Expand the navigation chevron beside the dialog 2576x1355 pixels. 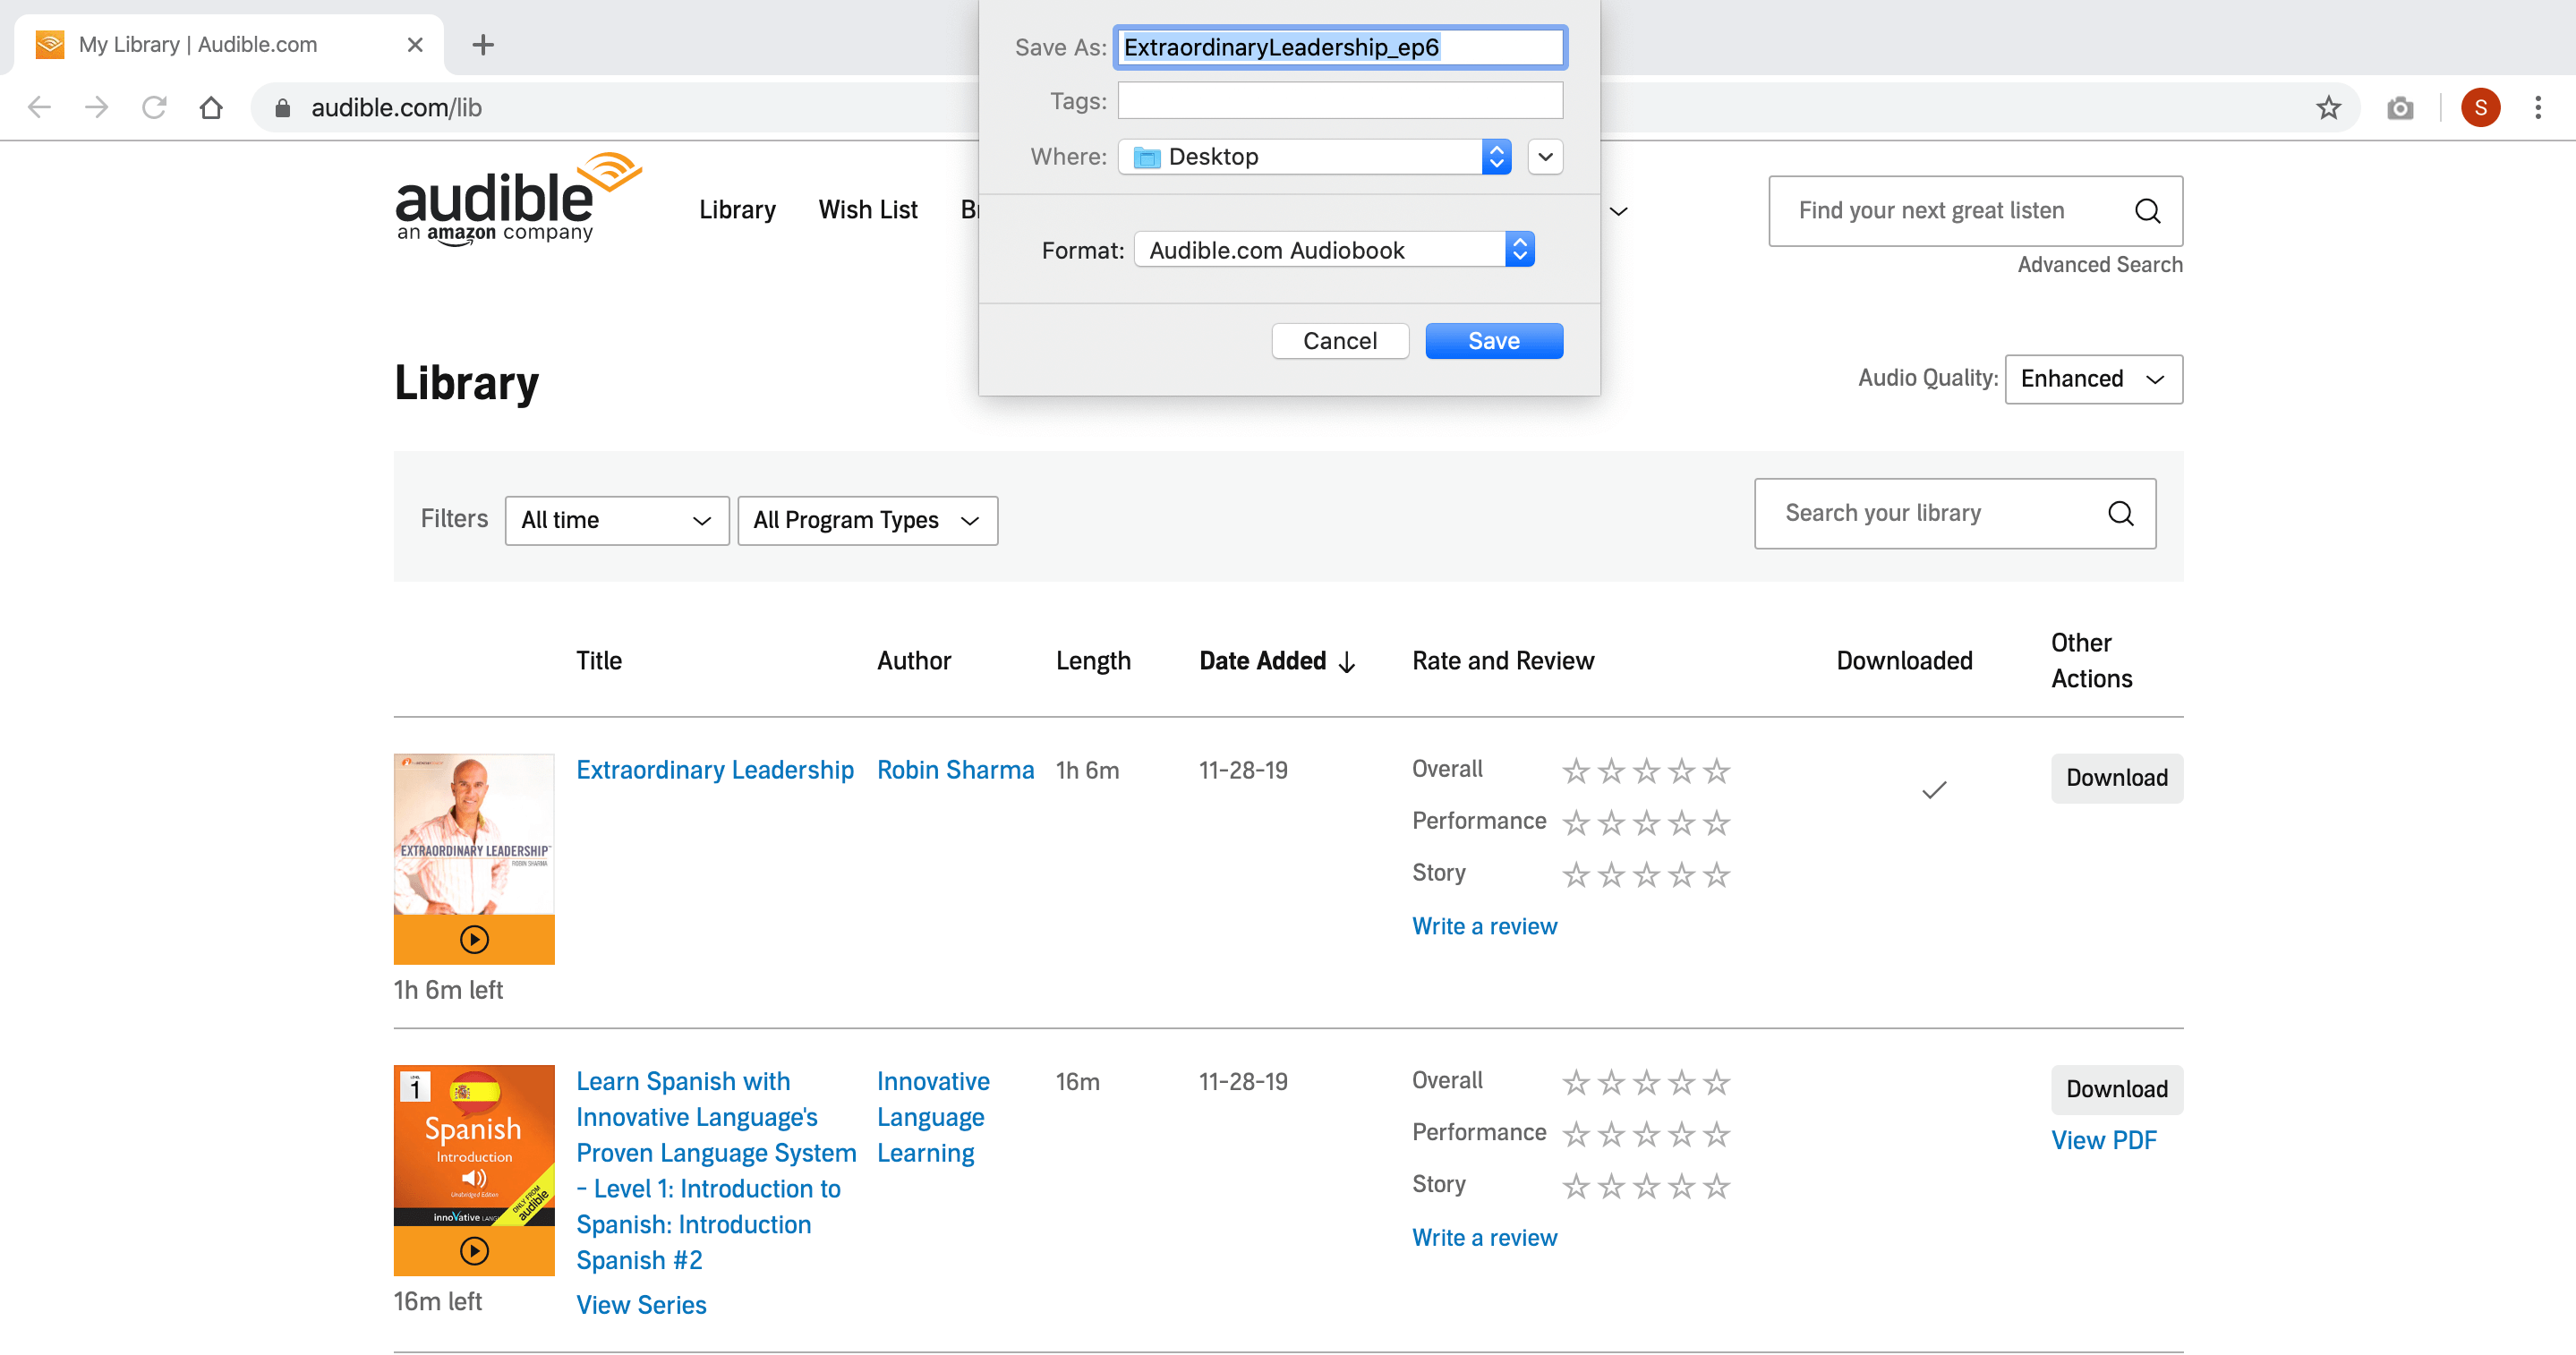(1619, 211)
